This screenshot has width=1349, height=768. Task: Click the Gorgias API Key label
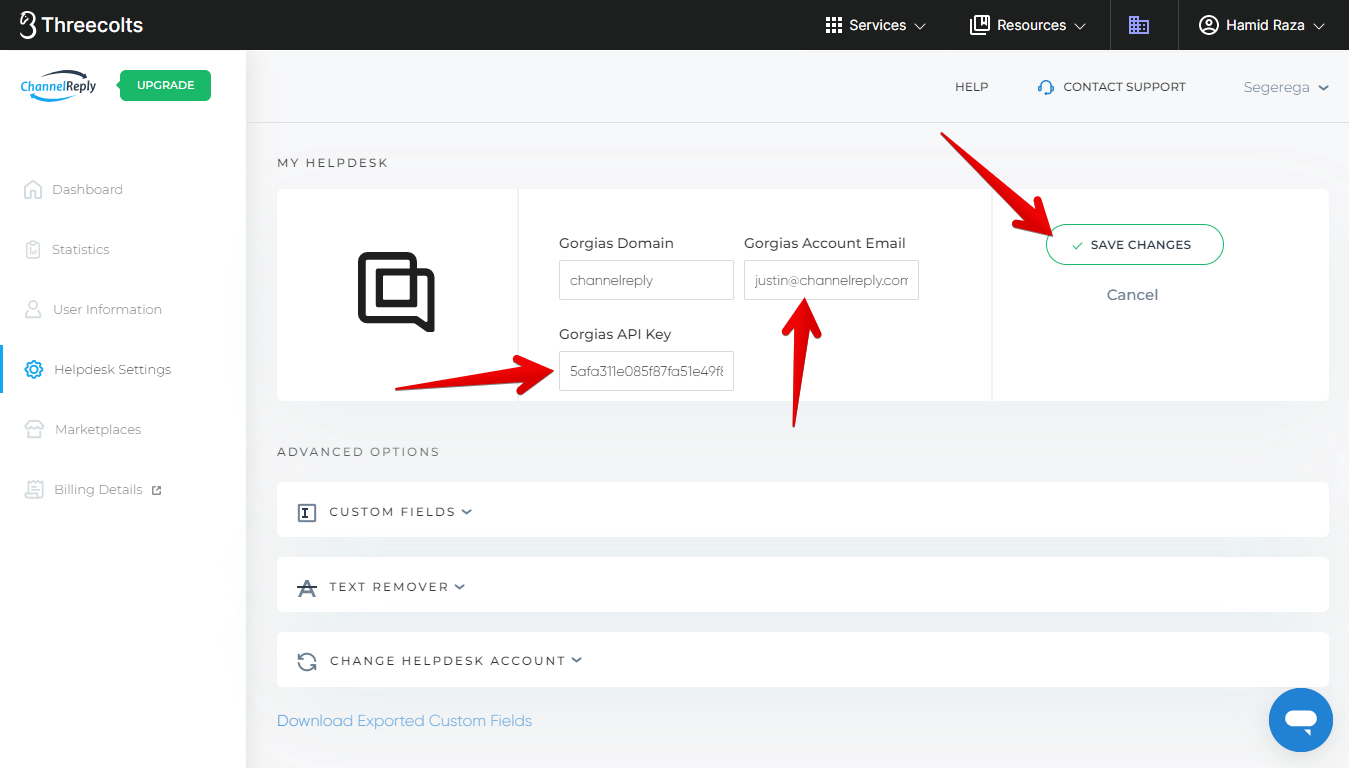pos(615,334)
